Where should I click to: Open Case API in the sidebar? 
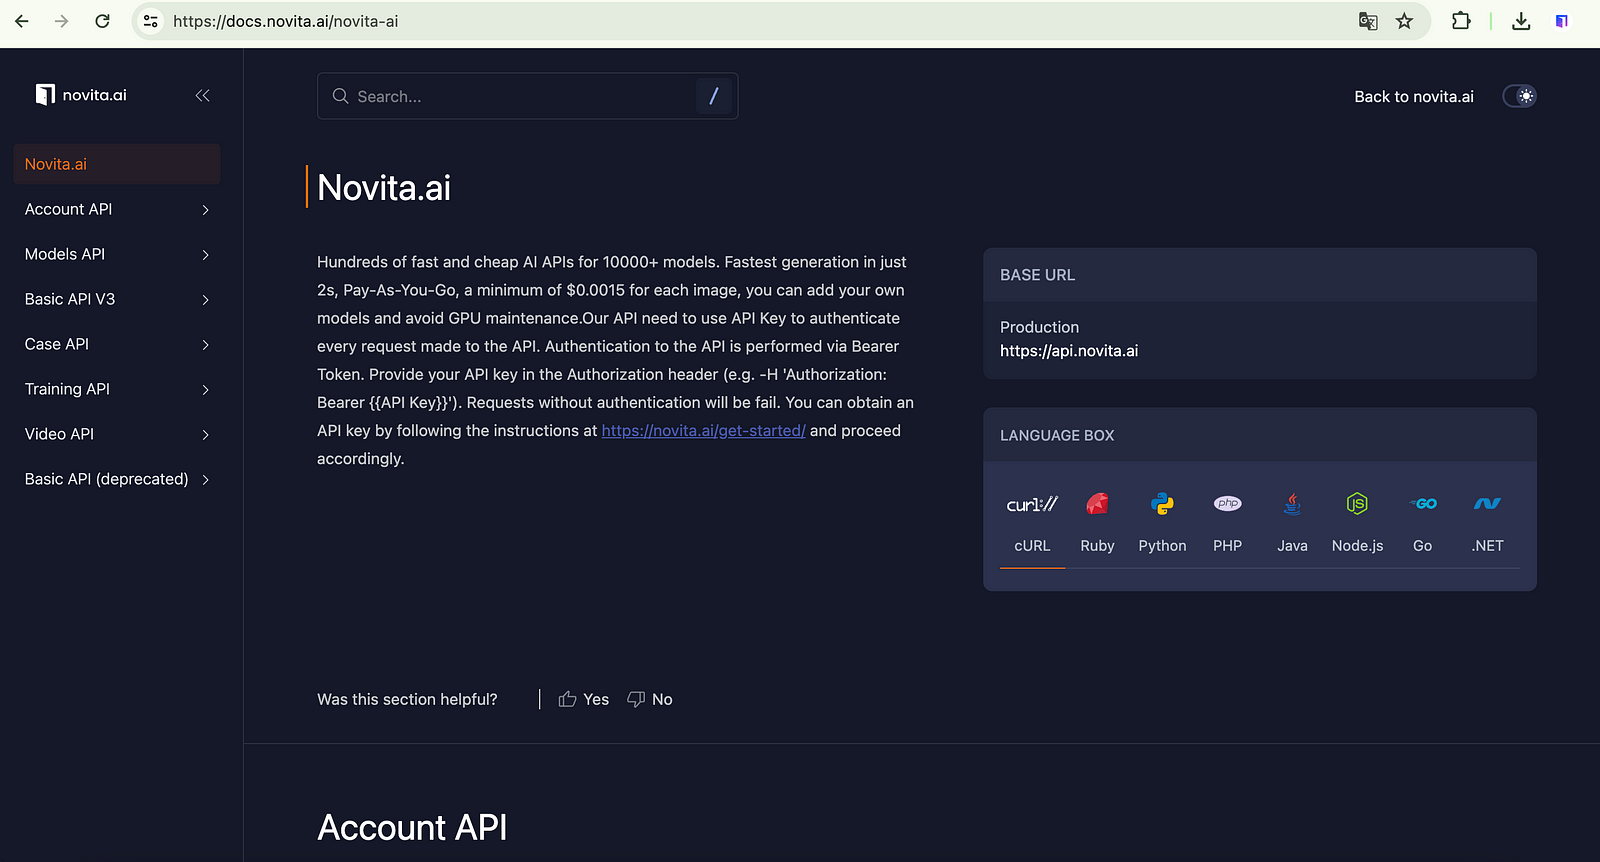pos(57,344)
